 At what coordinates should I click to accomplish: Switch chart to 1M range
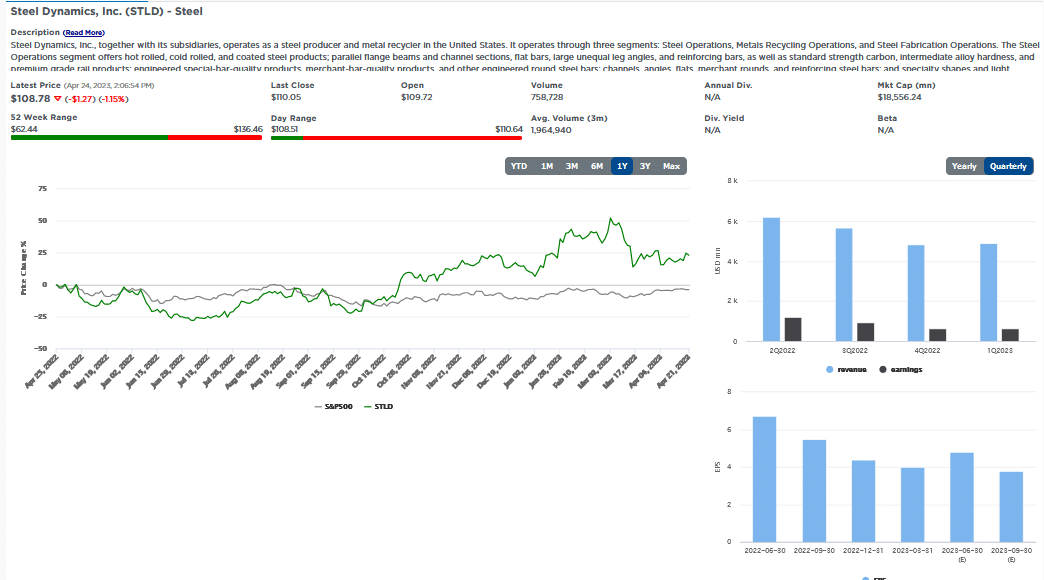(547, 166)
